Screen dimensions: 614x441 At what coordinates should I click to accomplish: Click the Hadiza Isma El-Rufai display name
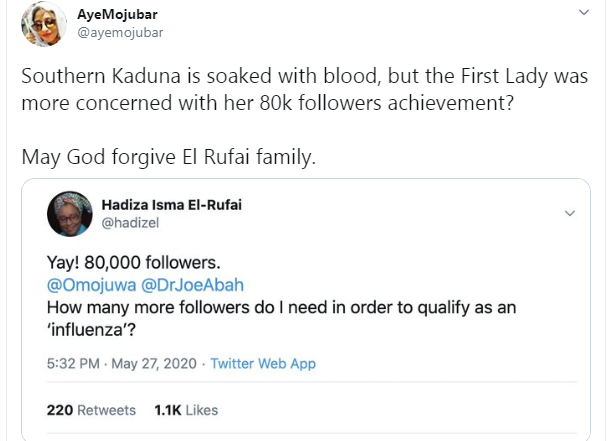click(x=172, y=205)
